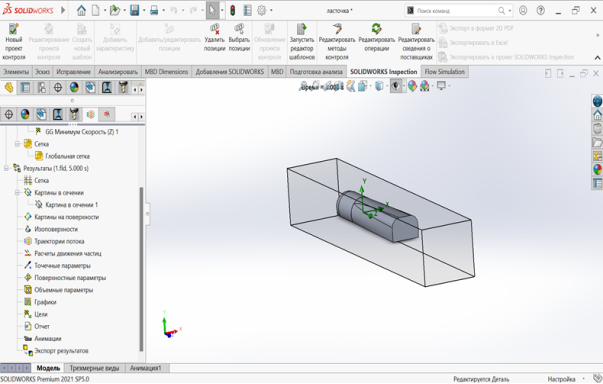Screen dimensions: 603x384
Task: Open the dropdown arrow beside the Save icon
Action: (144, 10)
